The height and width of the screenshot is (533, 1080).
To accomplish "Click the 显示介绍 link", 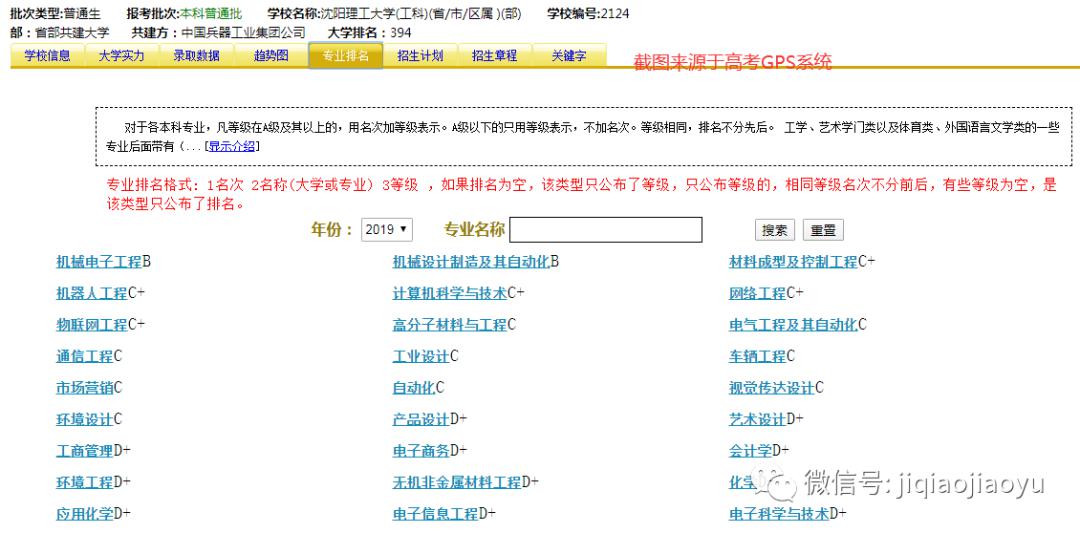I will 232,146.
